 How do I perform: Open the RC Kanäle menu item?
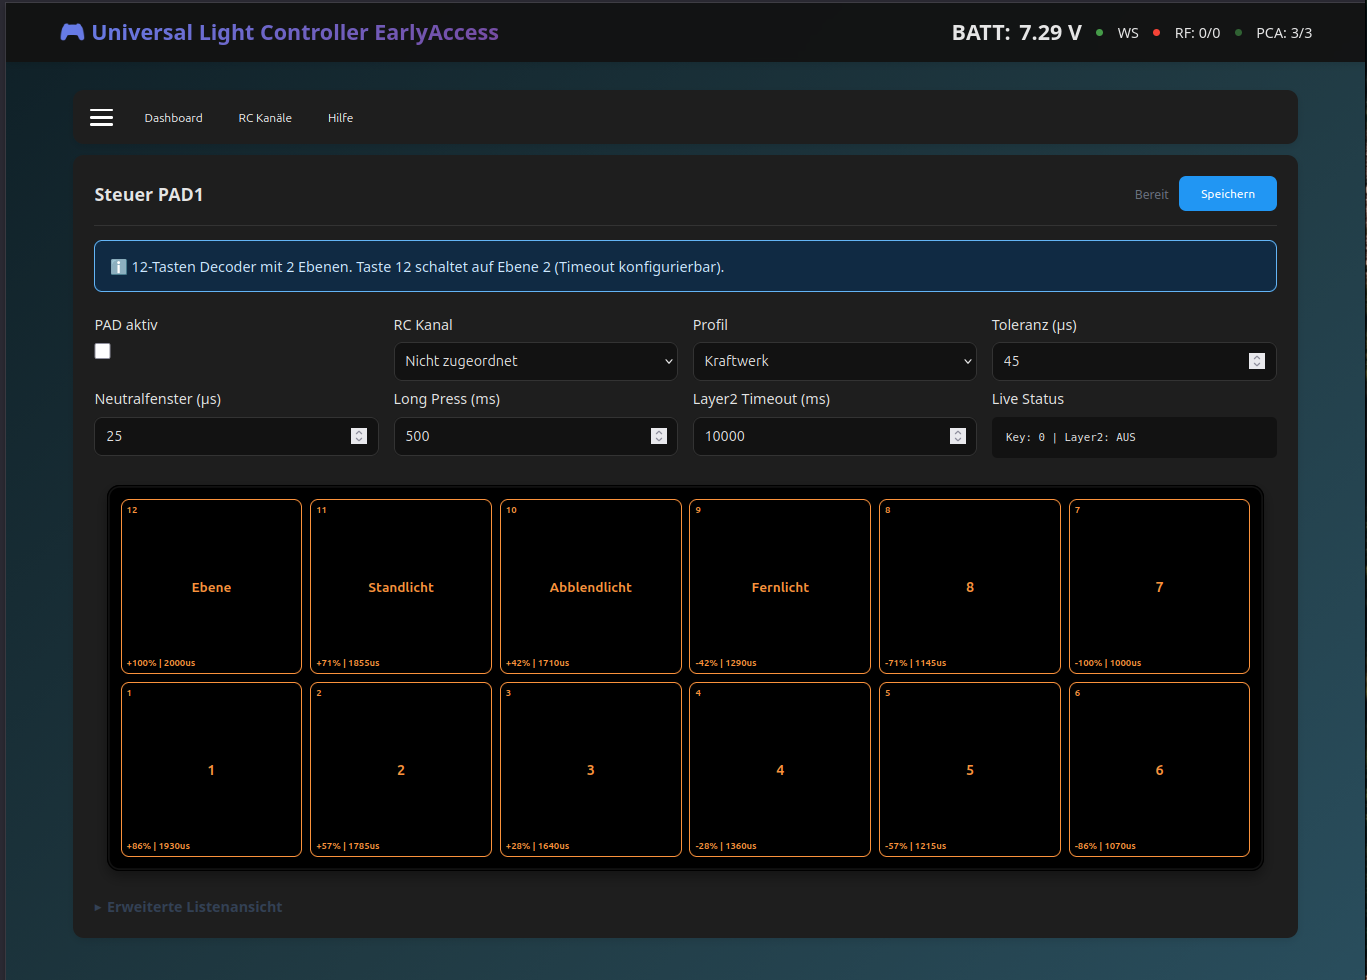265,118
